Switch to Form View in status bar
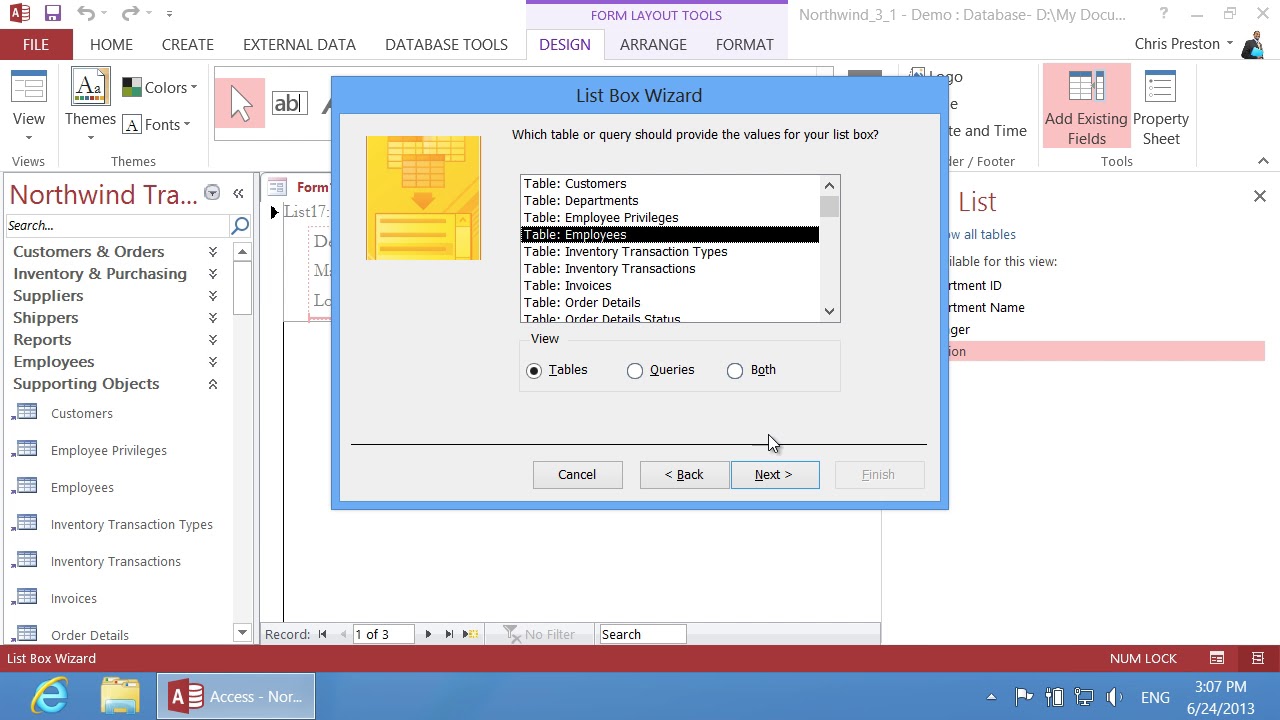Screen dimensions: 1280x720 (1217, 658)
